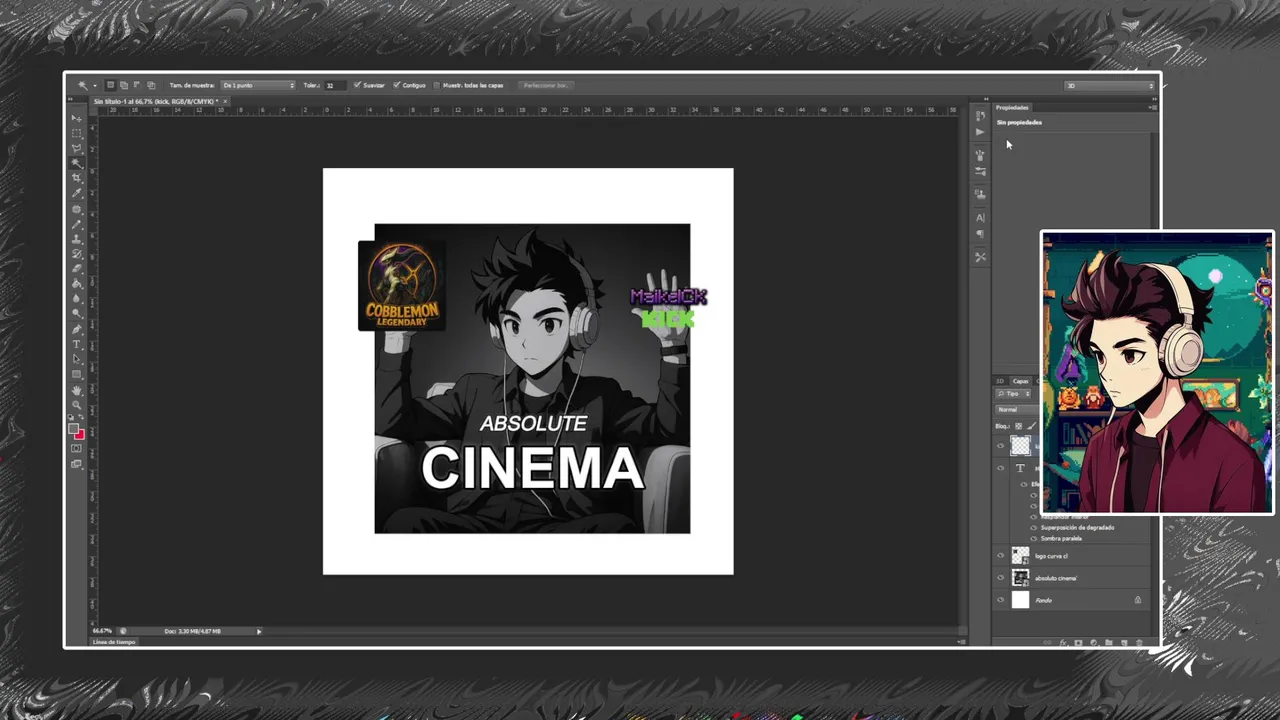
Task: Open the Propiedades panel menu
Action: coord(1153,107)
